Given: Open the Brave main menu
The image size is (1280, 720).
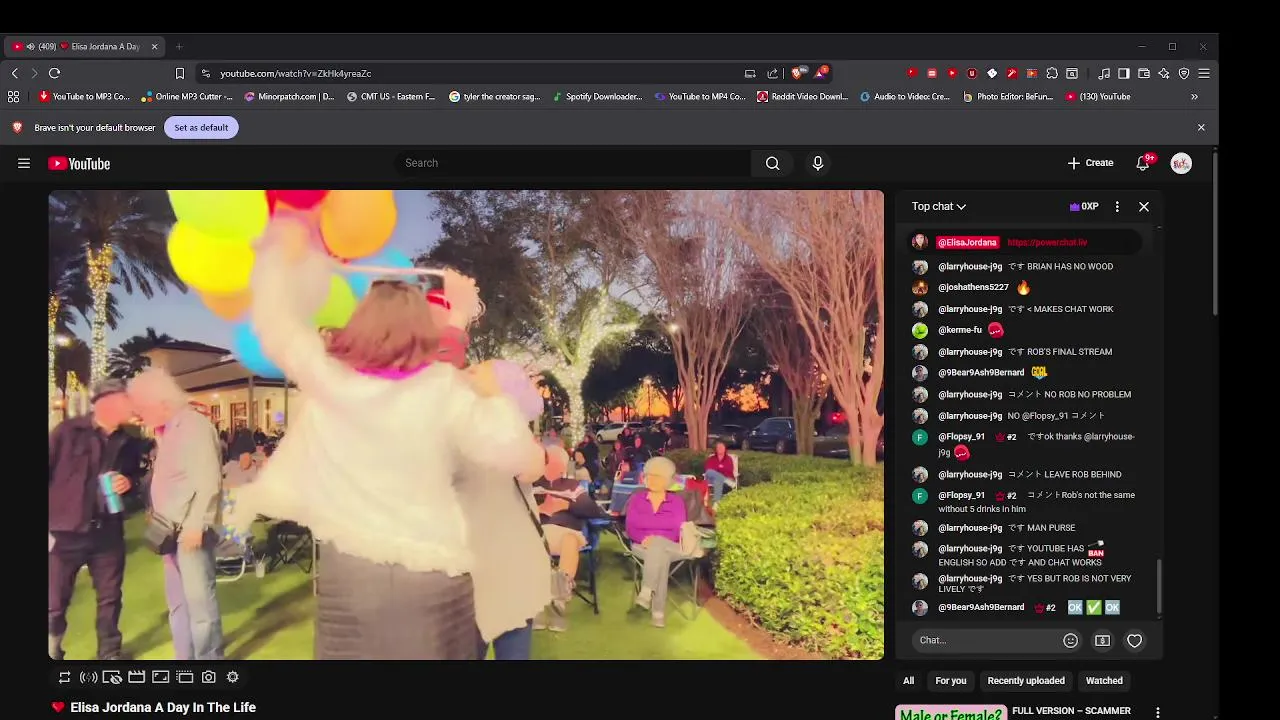Looking at the screenshot, I should point(1204,73).
